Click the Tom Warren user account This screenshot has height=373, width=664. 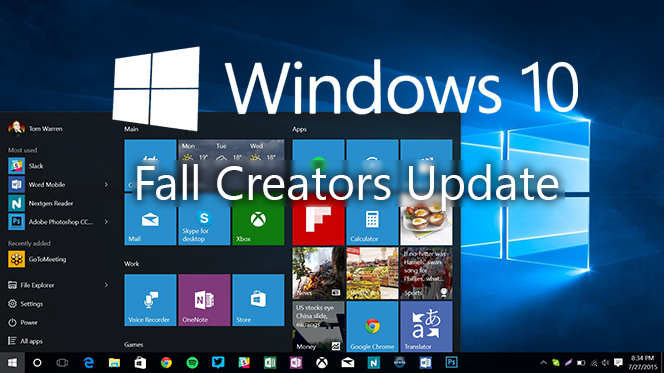click(36, 128)
